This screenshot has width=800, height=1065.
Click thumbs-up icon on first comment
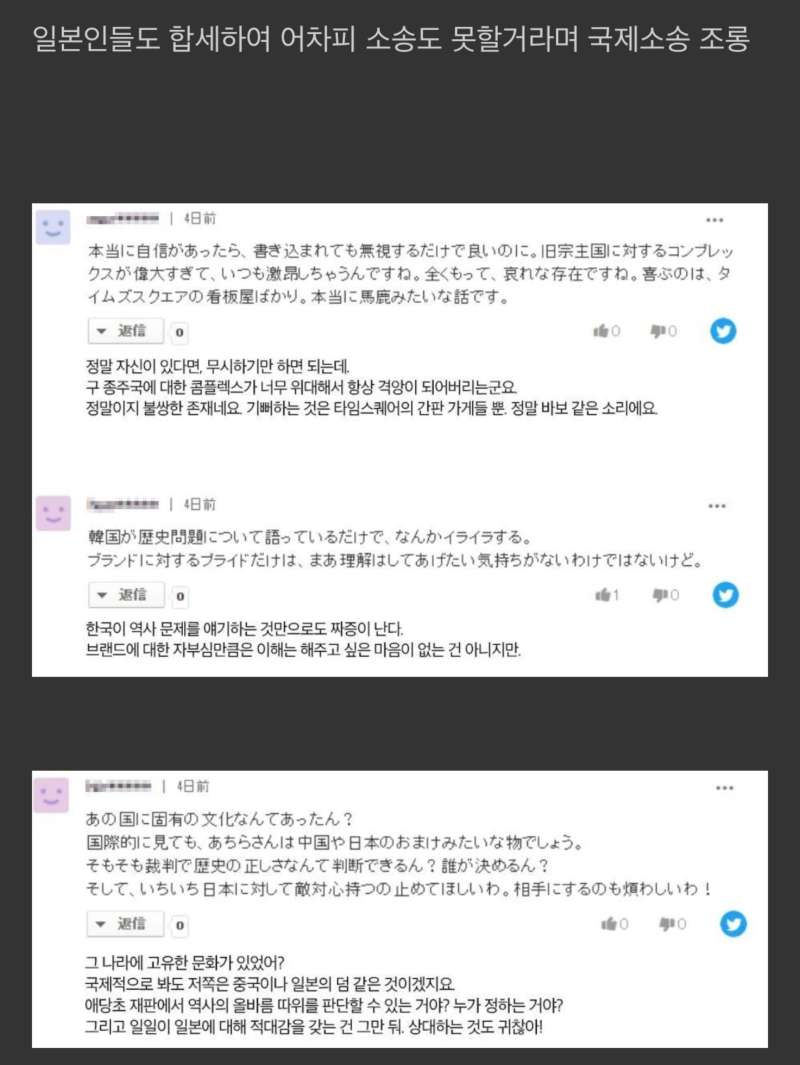[x=600, y=331]
